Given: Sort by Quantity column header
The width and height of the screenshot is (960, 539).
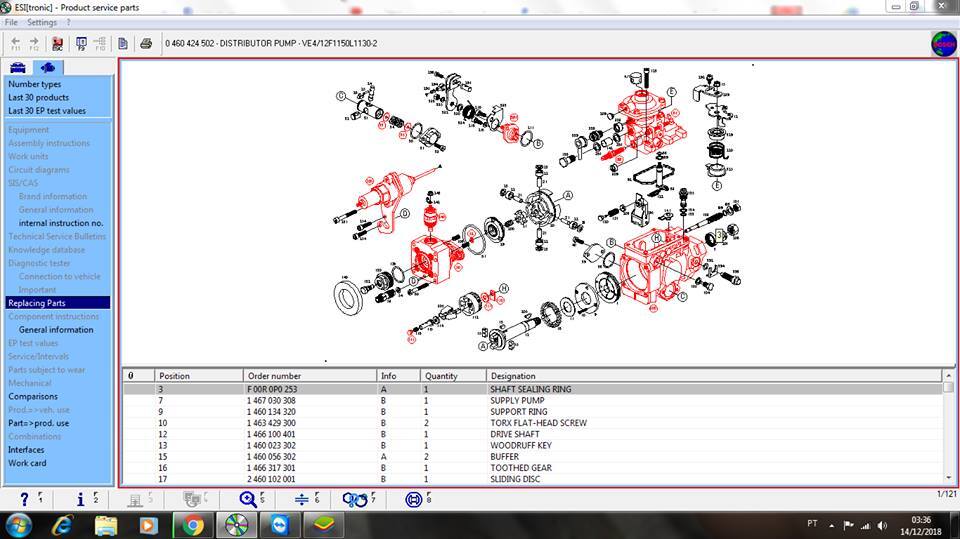Looking at the screenshot, I should [453, 375].
